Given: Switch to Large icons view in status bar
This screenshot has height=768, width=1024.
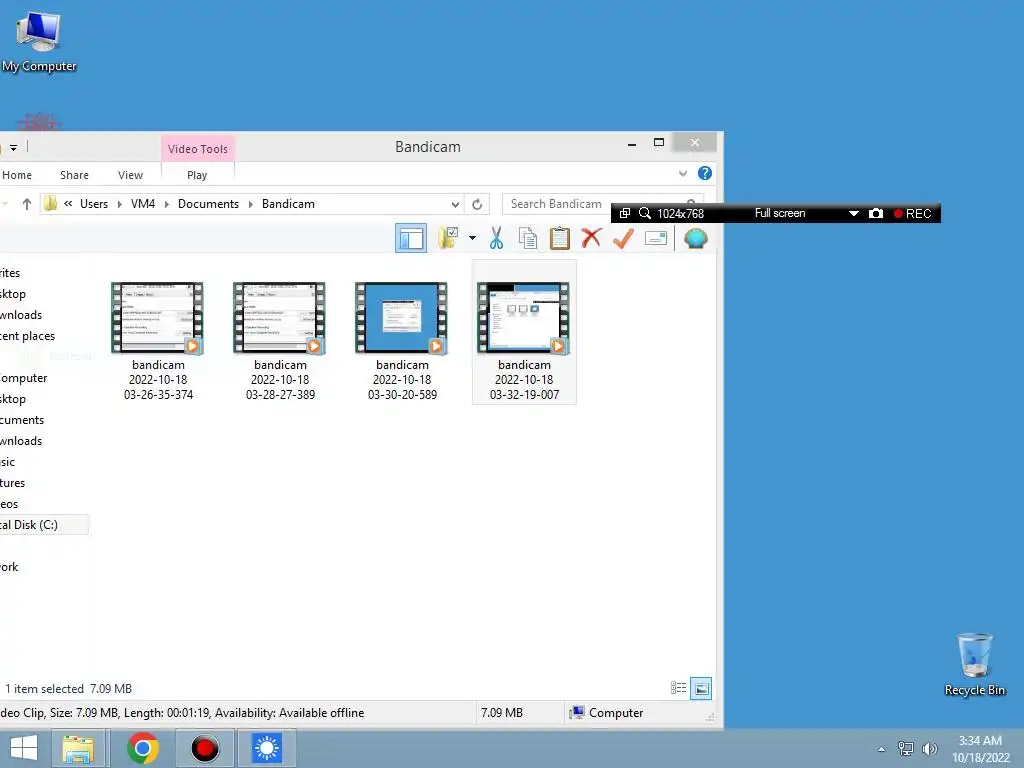Looking at the screenshot, I should 701,688.
